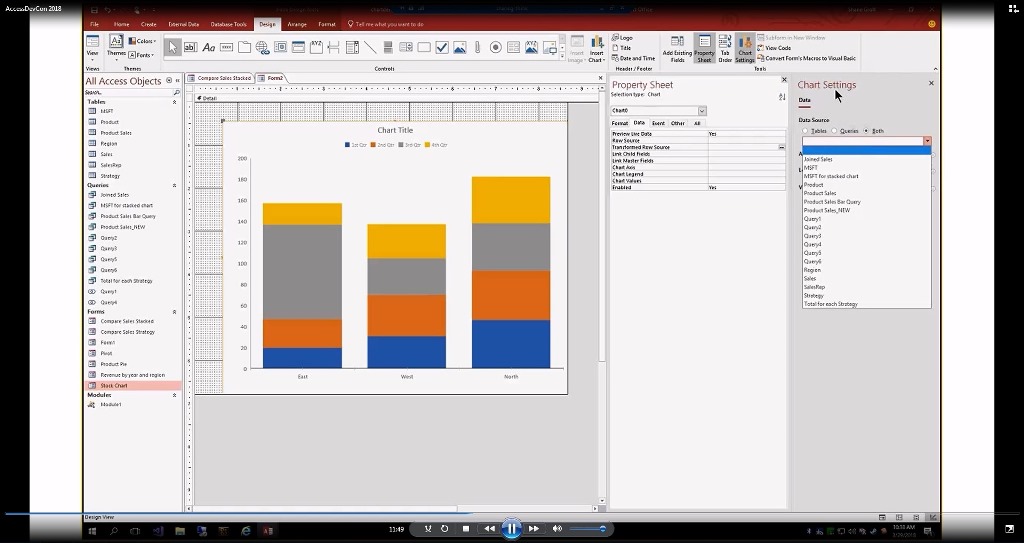Open the File menu tab

pyautogui.click(x=94, y=24)
